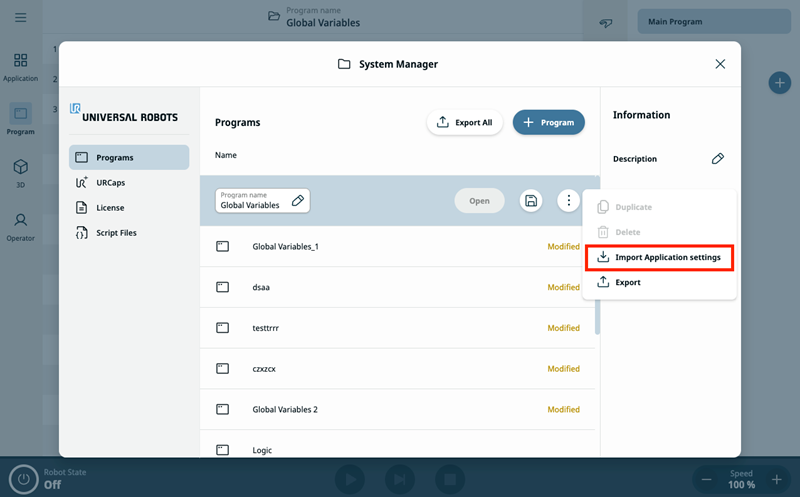The width and height of the screenshot is (800, 497).
Task: Stop the program with Stop button
Action: point(450,479)
